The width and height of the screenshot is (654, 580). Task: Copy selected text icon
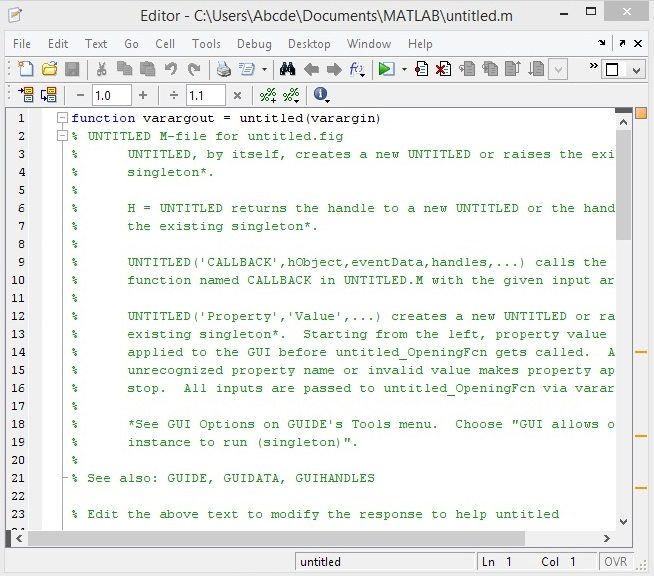click(124, 69)
